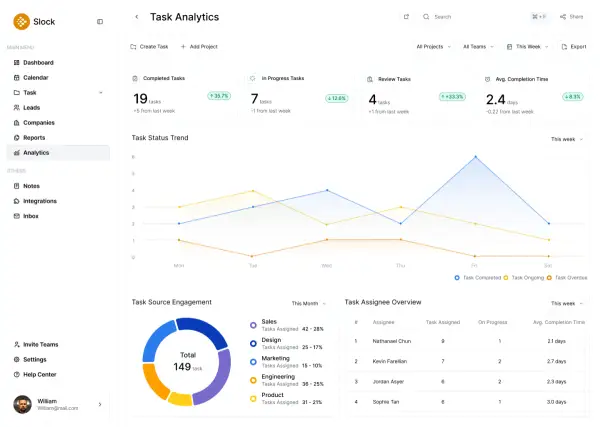Select Reports in sidebar menu
The height and width of the screenshot is (427, 600).
click(34, 137)
